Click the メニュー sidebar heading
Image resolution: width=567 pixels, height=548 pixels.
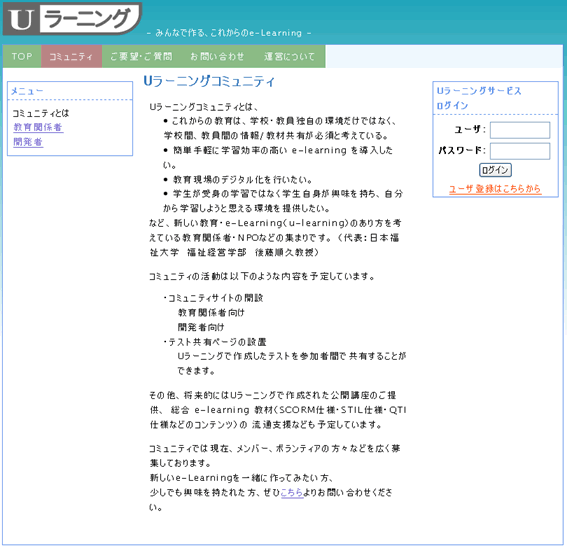27,91
